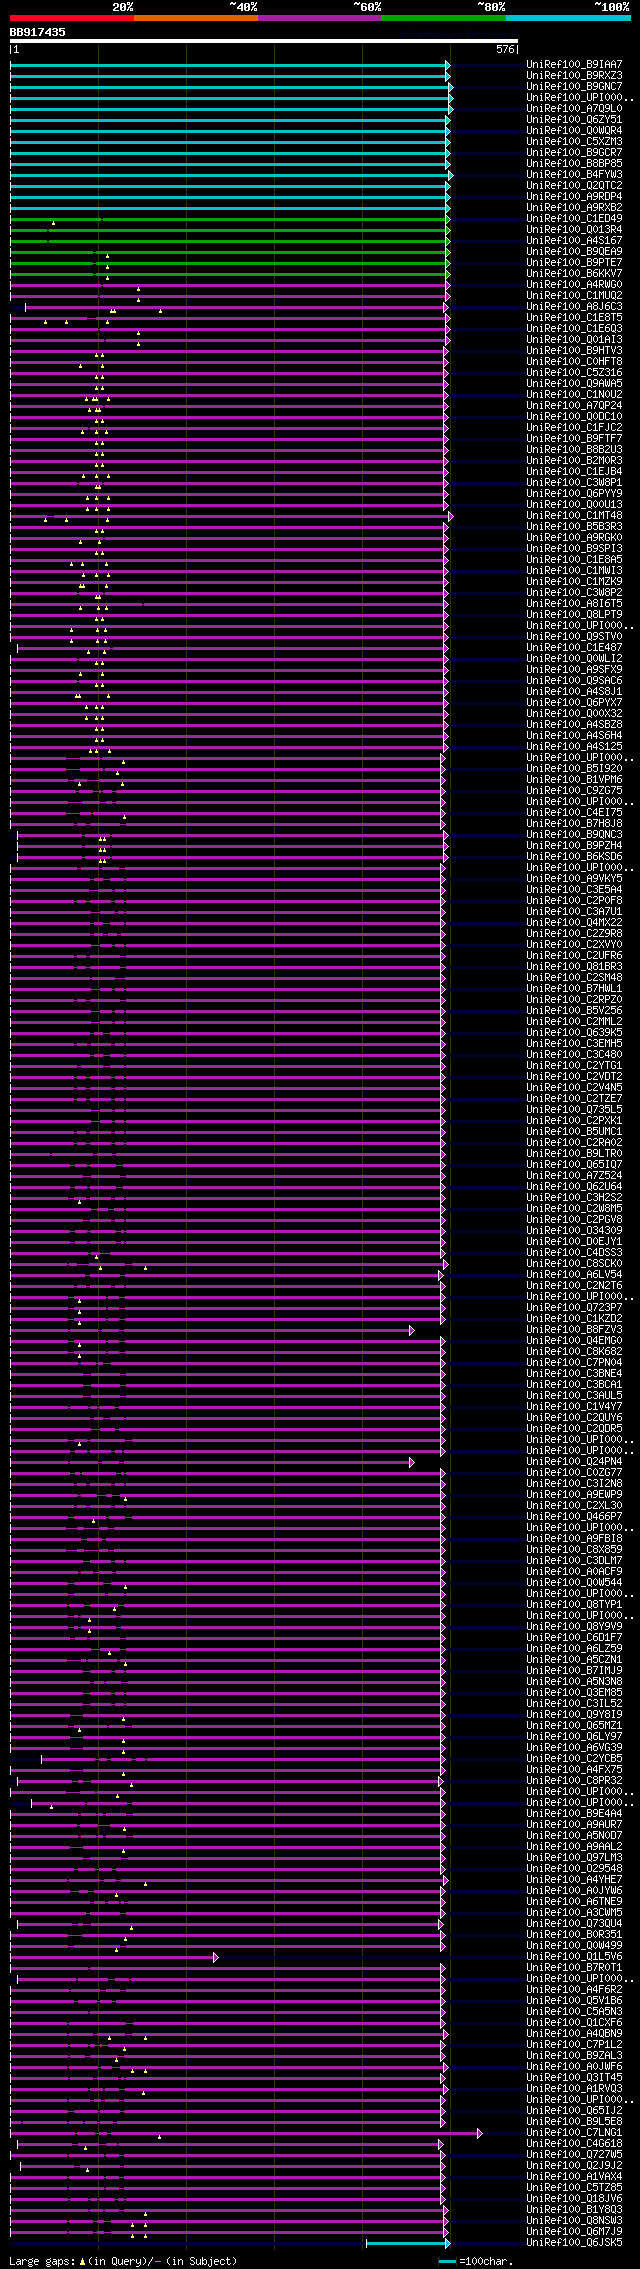Click the orange ~40% identity legend segment

point(195,18)
